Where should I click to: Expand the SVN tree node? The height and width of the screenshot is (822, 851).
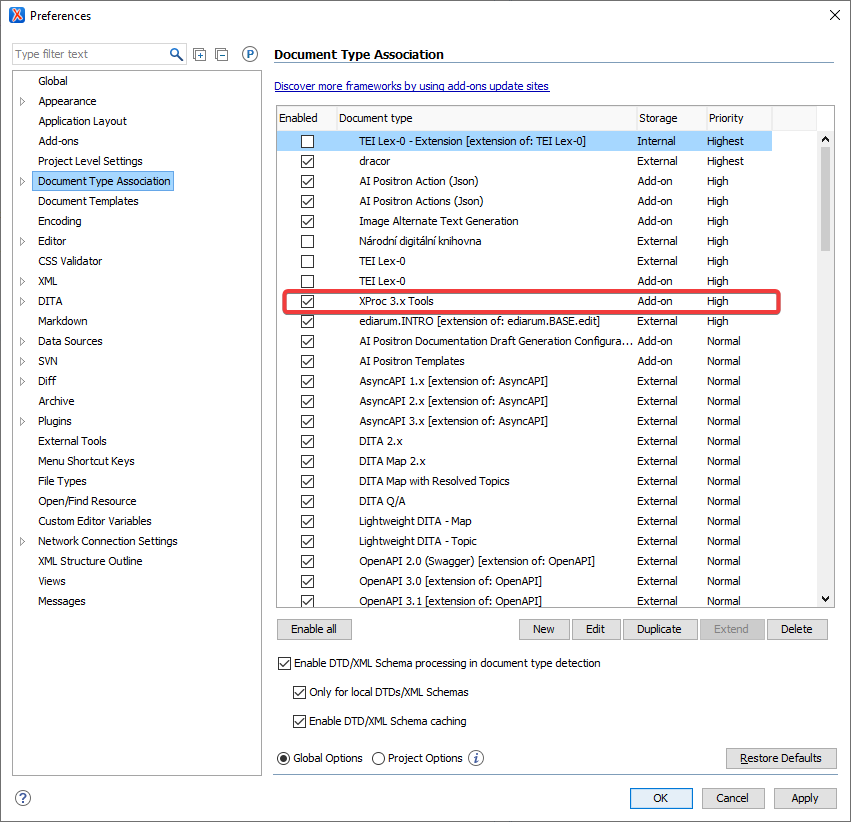22,361
